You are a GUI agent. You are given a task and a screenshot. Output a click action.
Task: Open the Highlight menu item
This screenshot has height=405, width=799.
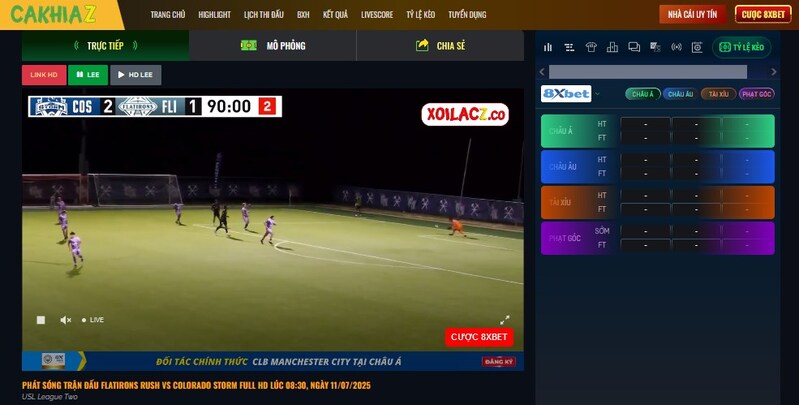(215, 14)
